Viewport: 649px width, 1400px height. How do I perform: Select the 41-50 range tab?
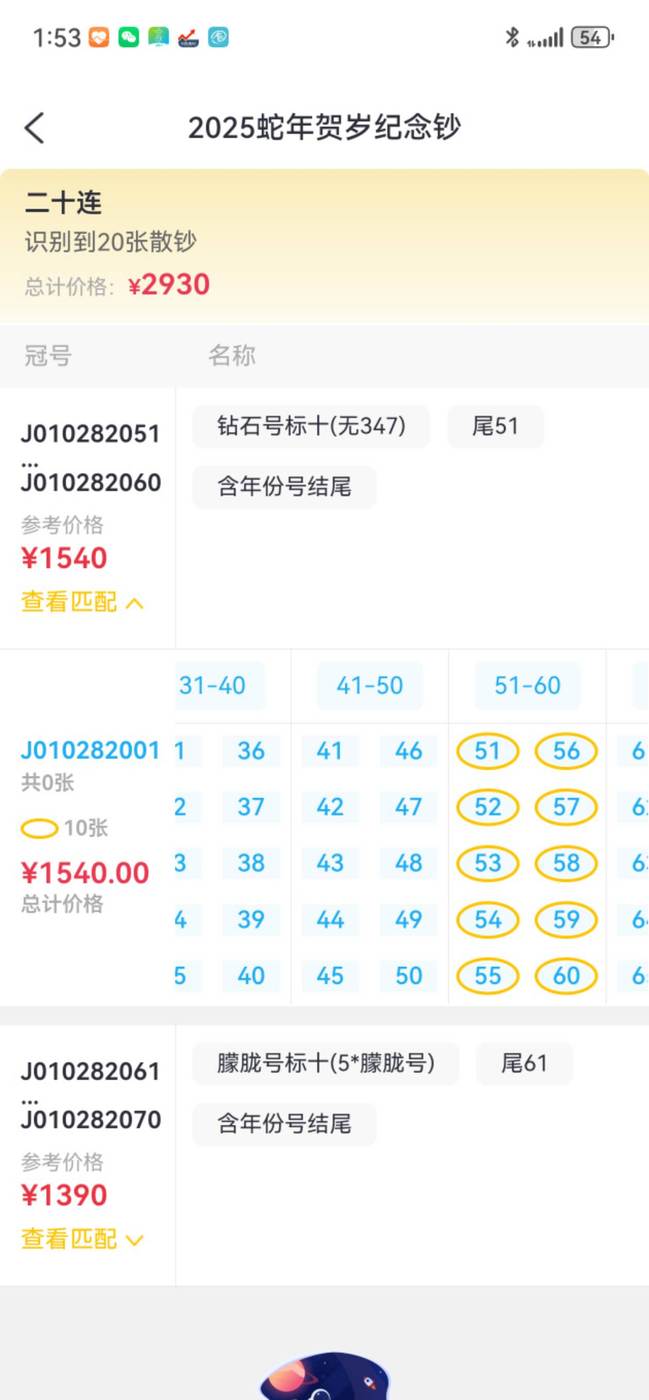(370, 686)
